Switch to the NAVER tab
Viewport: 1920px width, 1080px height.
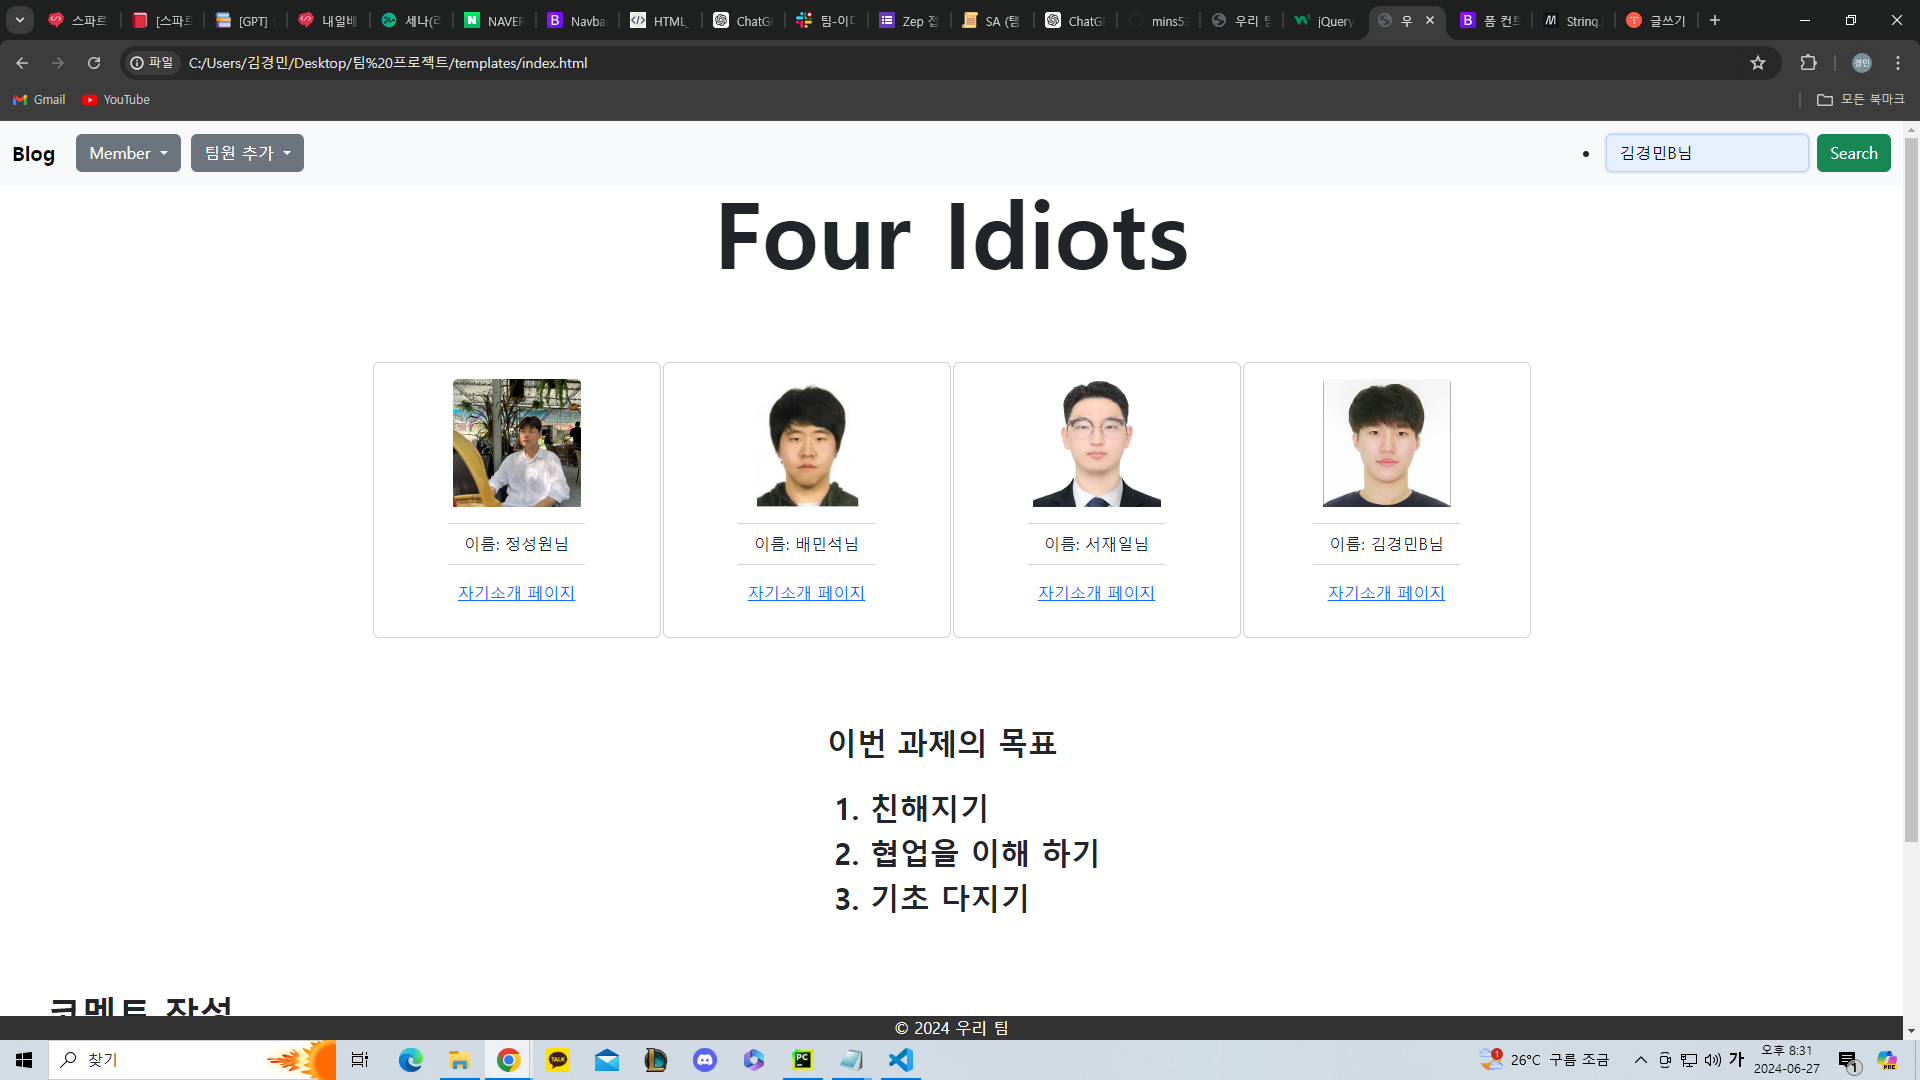[494, 20]
